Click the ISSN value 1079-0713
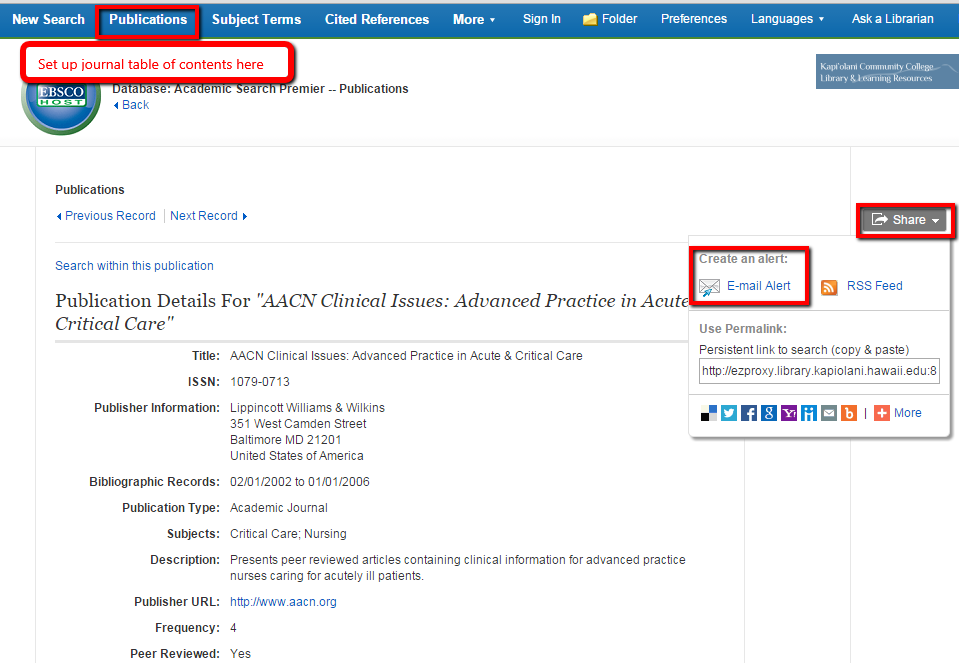 [x=260, y=382]
